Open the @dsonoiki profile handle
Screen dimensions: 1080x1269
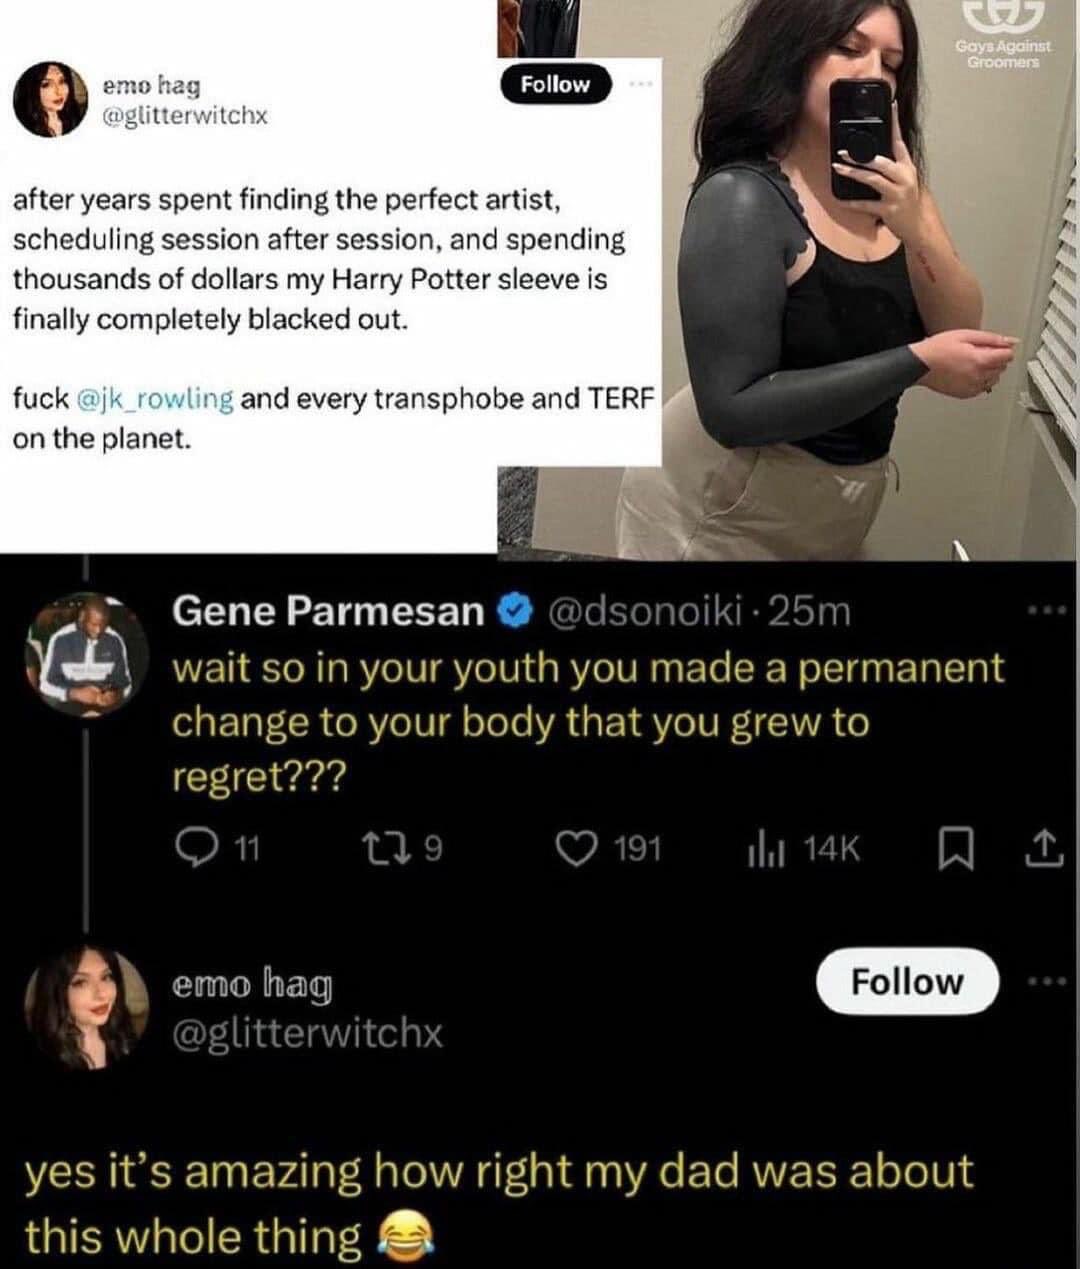[x=644, y=611]
